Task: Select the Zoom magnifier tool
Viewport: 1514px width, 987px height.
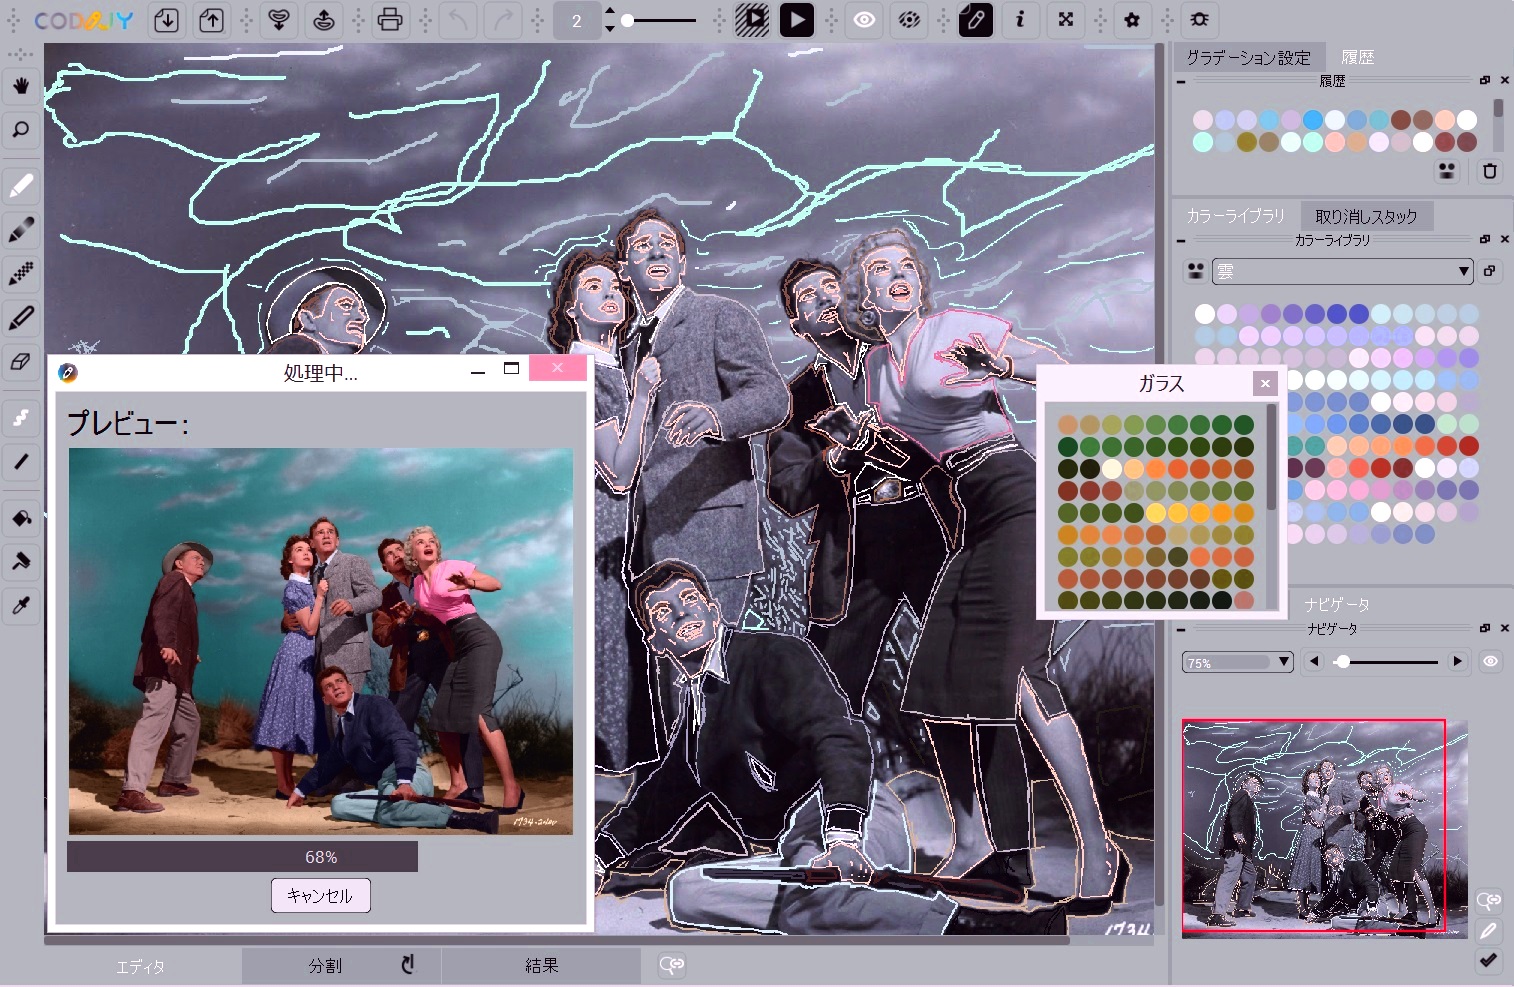Action: 21,129
